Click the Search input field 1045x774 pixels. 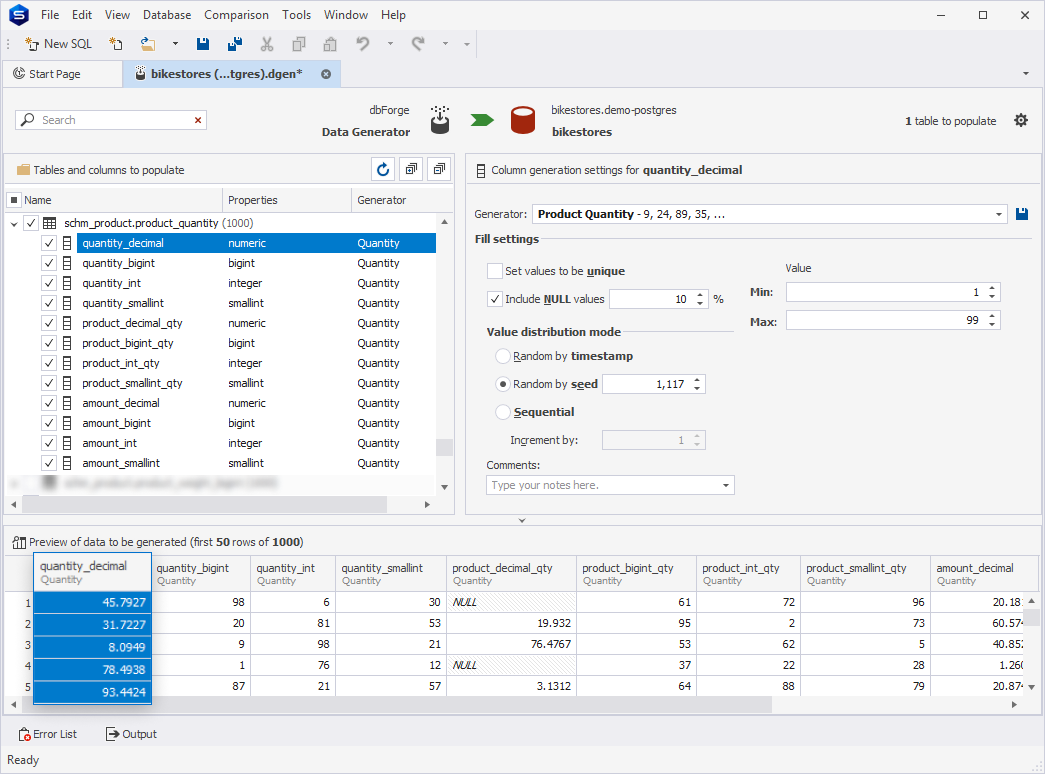pos(111,120)
